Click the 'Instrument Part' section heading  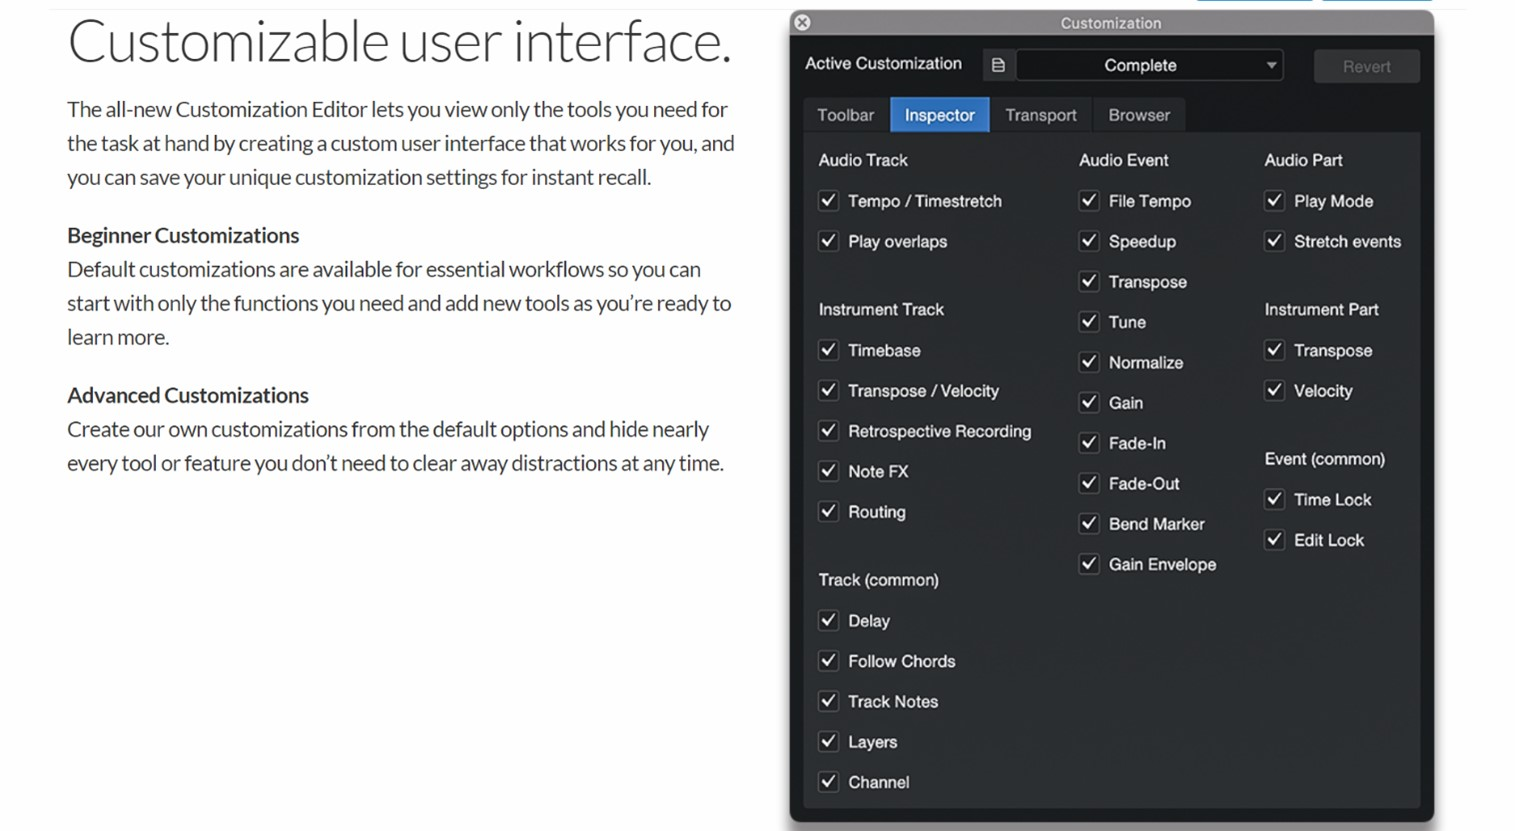[1321, 309]
